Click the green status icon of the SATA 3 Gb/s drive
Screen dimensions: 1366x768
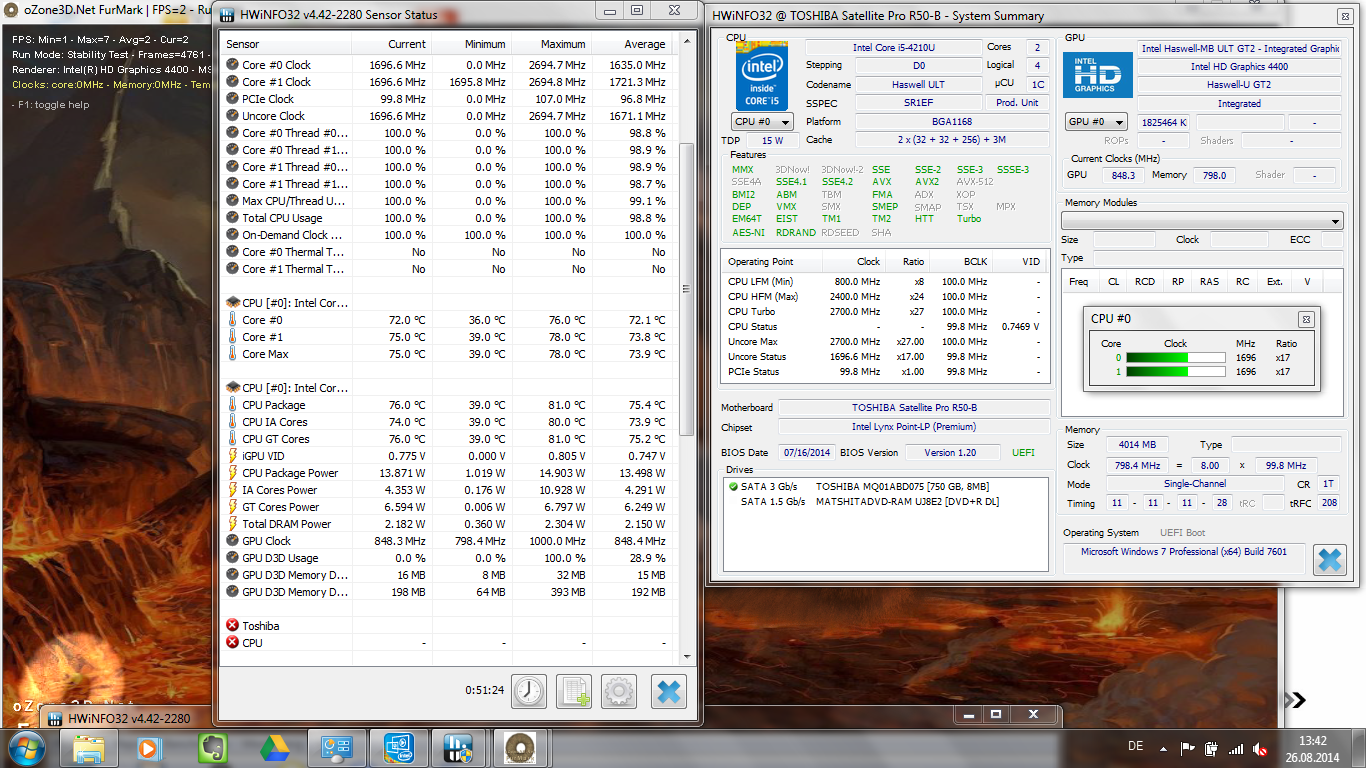[732, 487]
